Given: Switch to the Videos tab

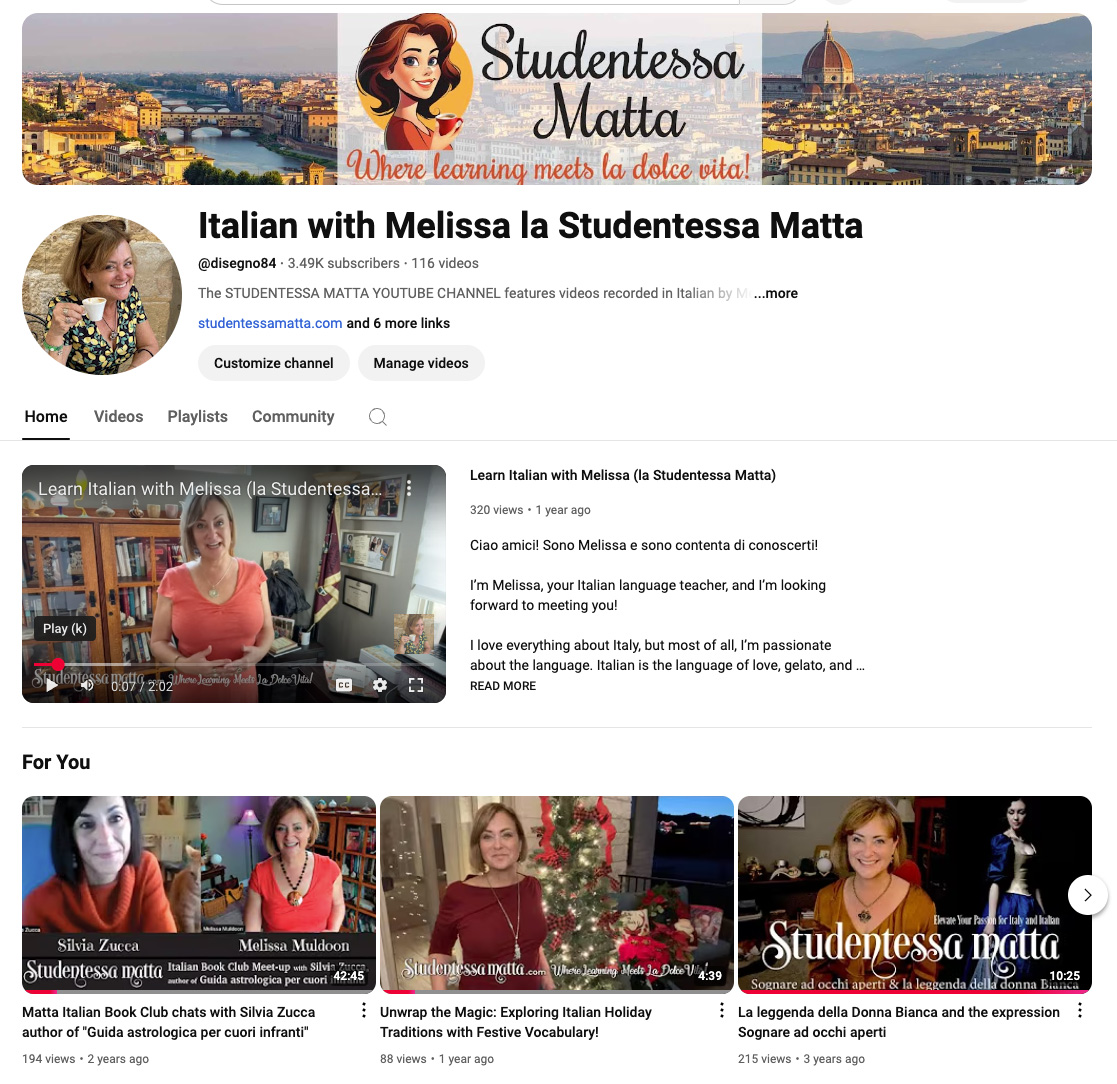Looking at the screenshot, I should click(118, 417).
